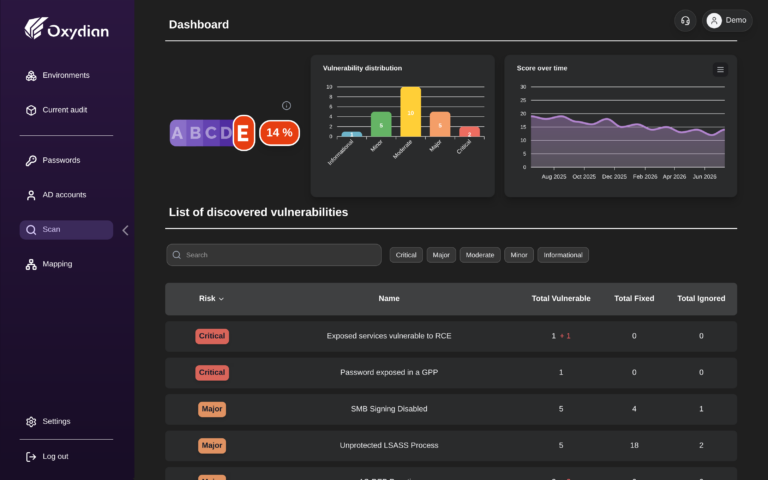768x480 pixels.
Task: Click the A grade letter
Action: 177,133
